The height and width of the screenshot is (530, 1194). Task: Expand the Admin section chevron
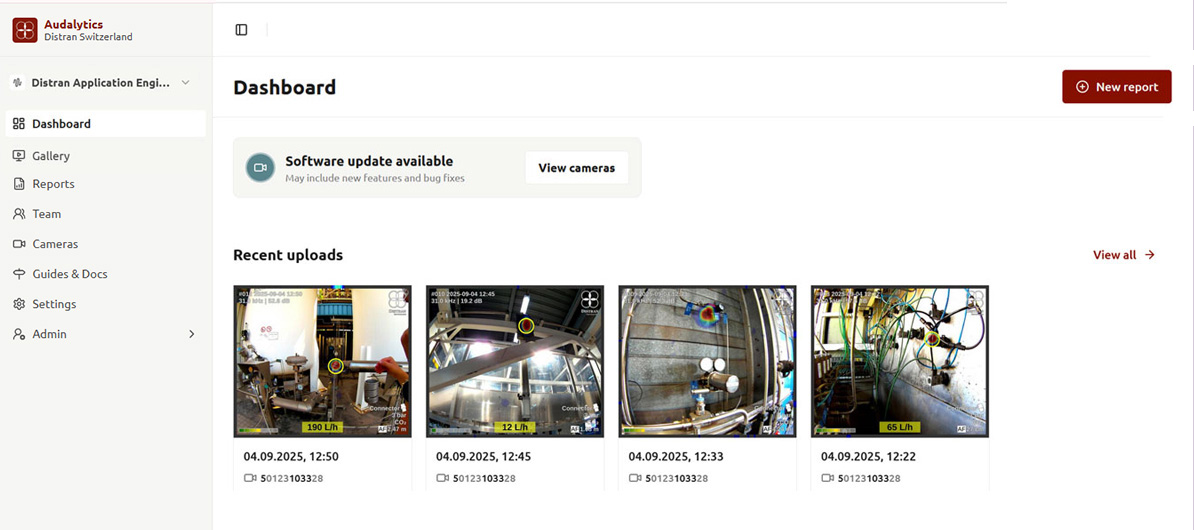click(x=191, y=334)
